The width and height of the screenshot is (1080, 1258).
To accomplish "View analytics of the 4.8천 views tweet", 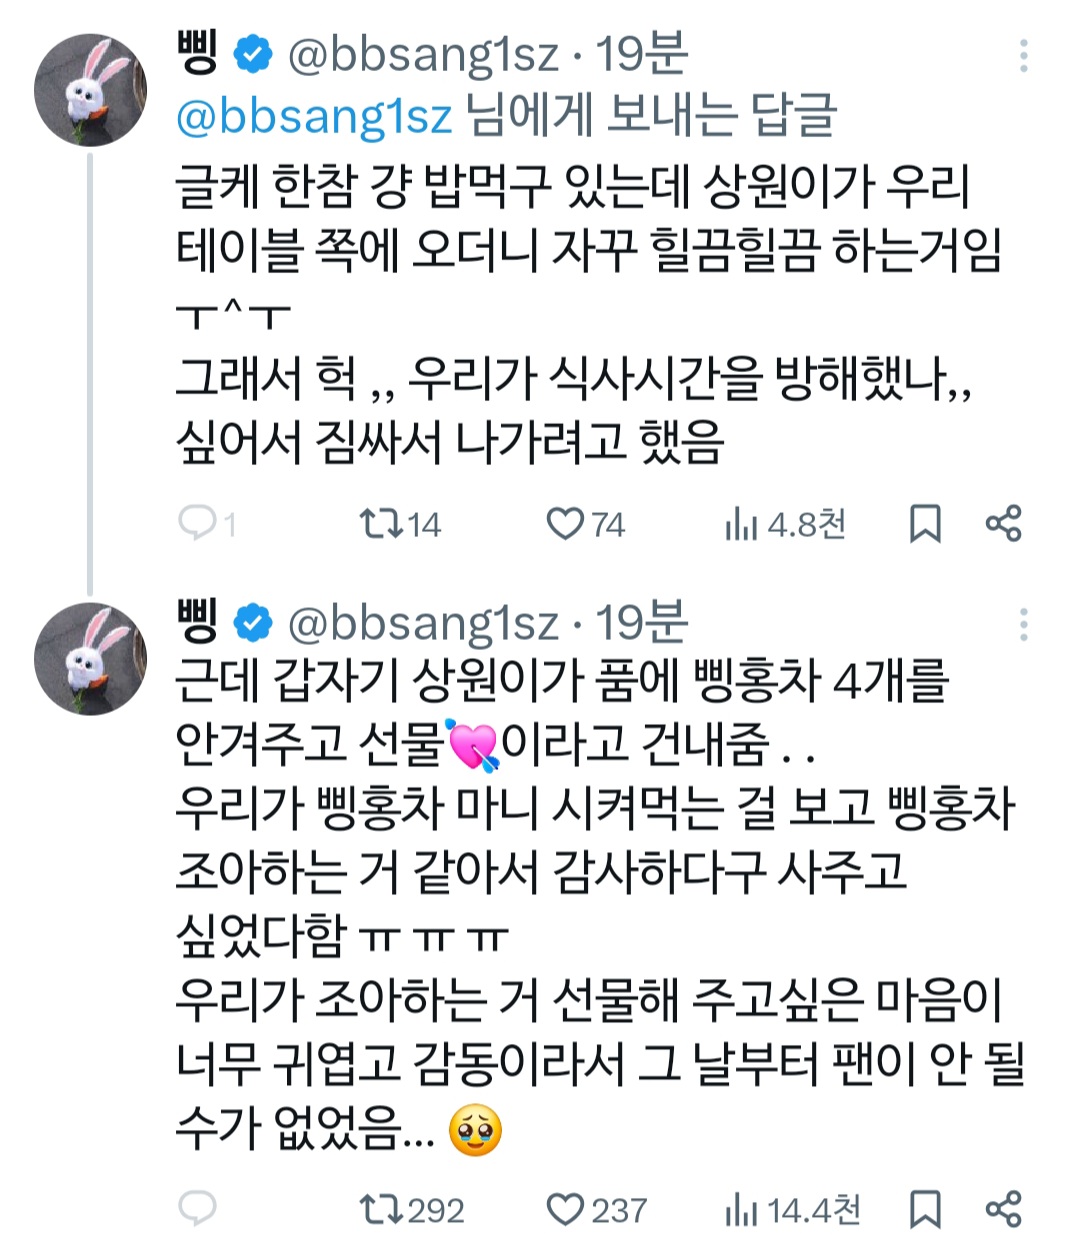I will [741, 523].
